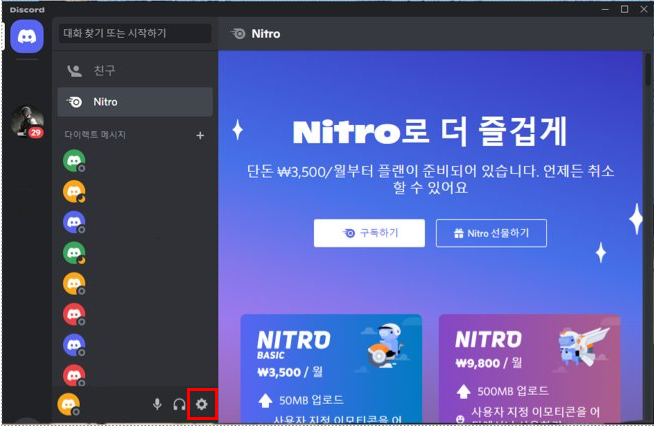Click the conversation search field
This screenshot has height=426, width=654.
[135, 33]
